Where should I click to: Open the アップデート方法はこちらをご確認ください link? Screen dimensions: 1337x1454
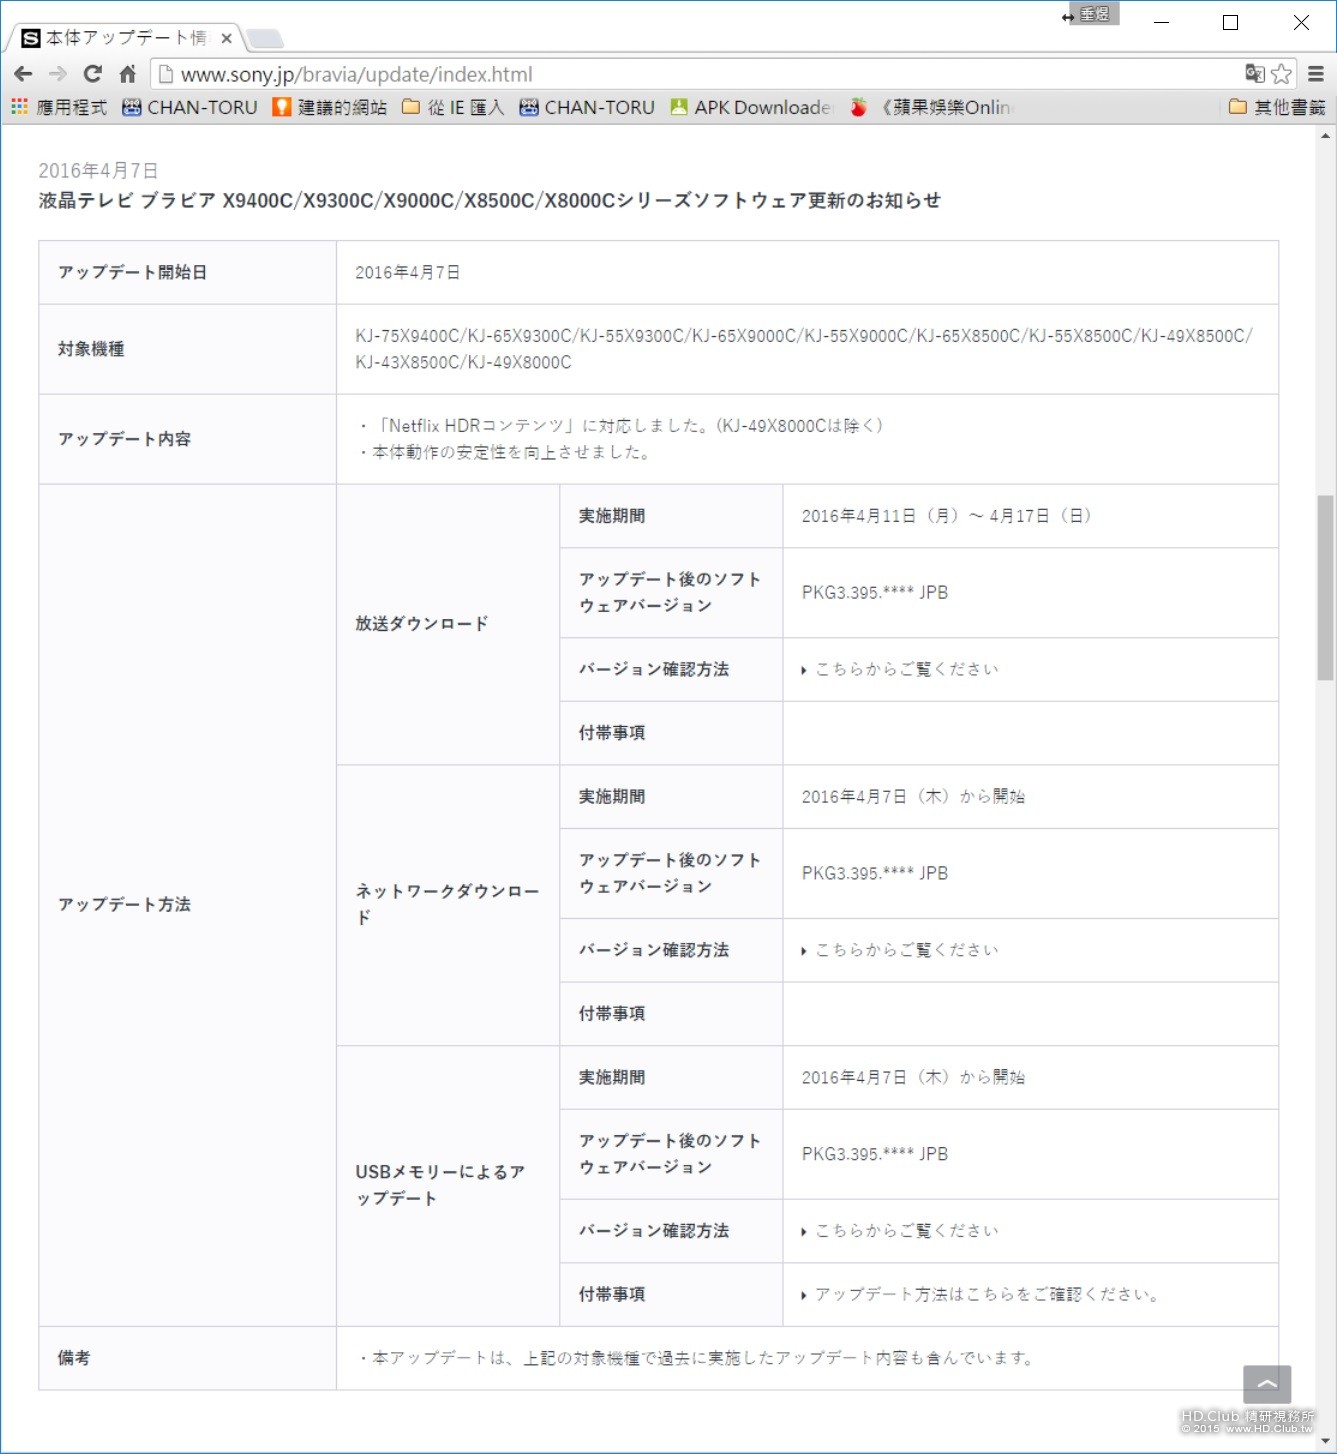click(987, 1294)
